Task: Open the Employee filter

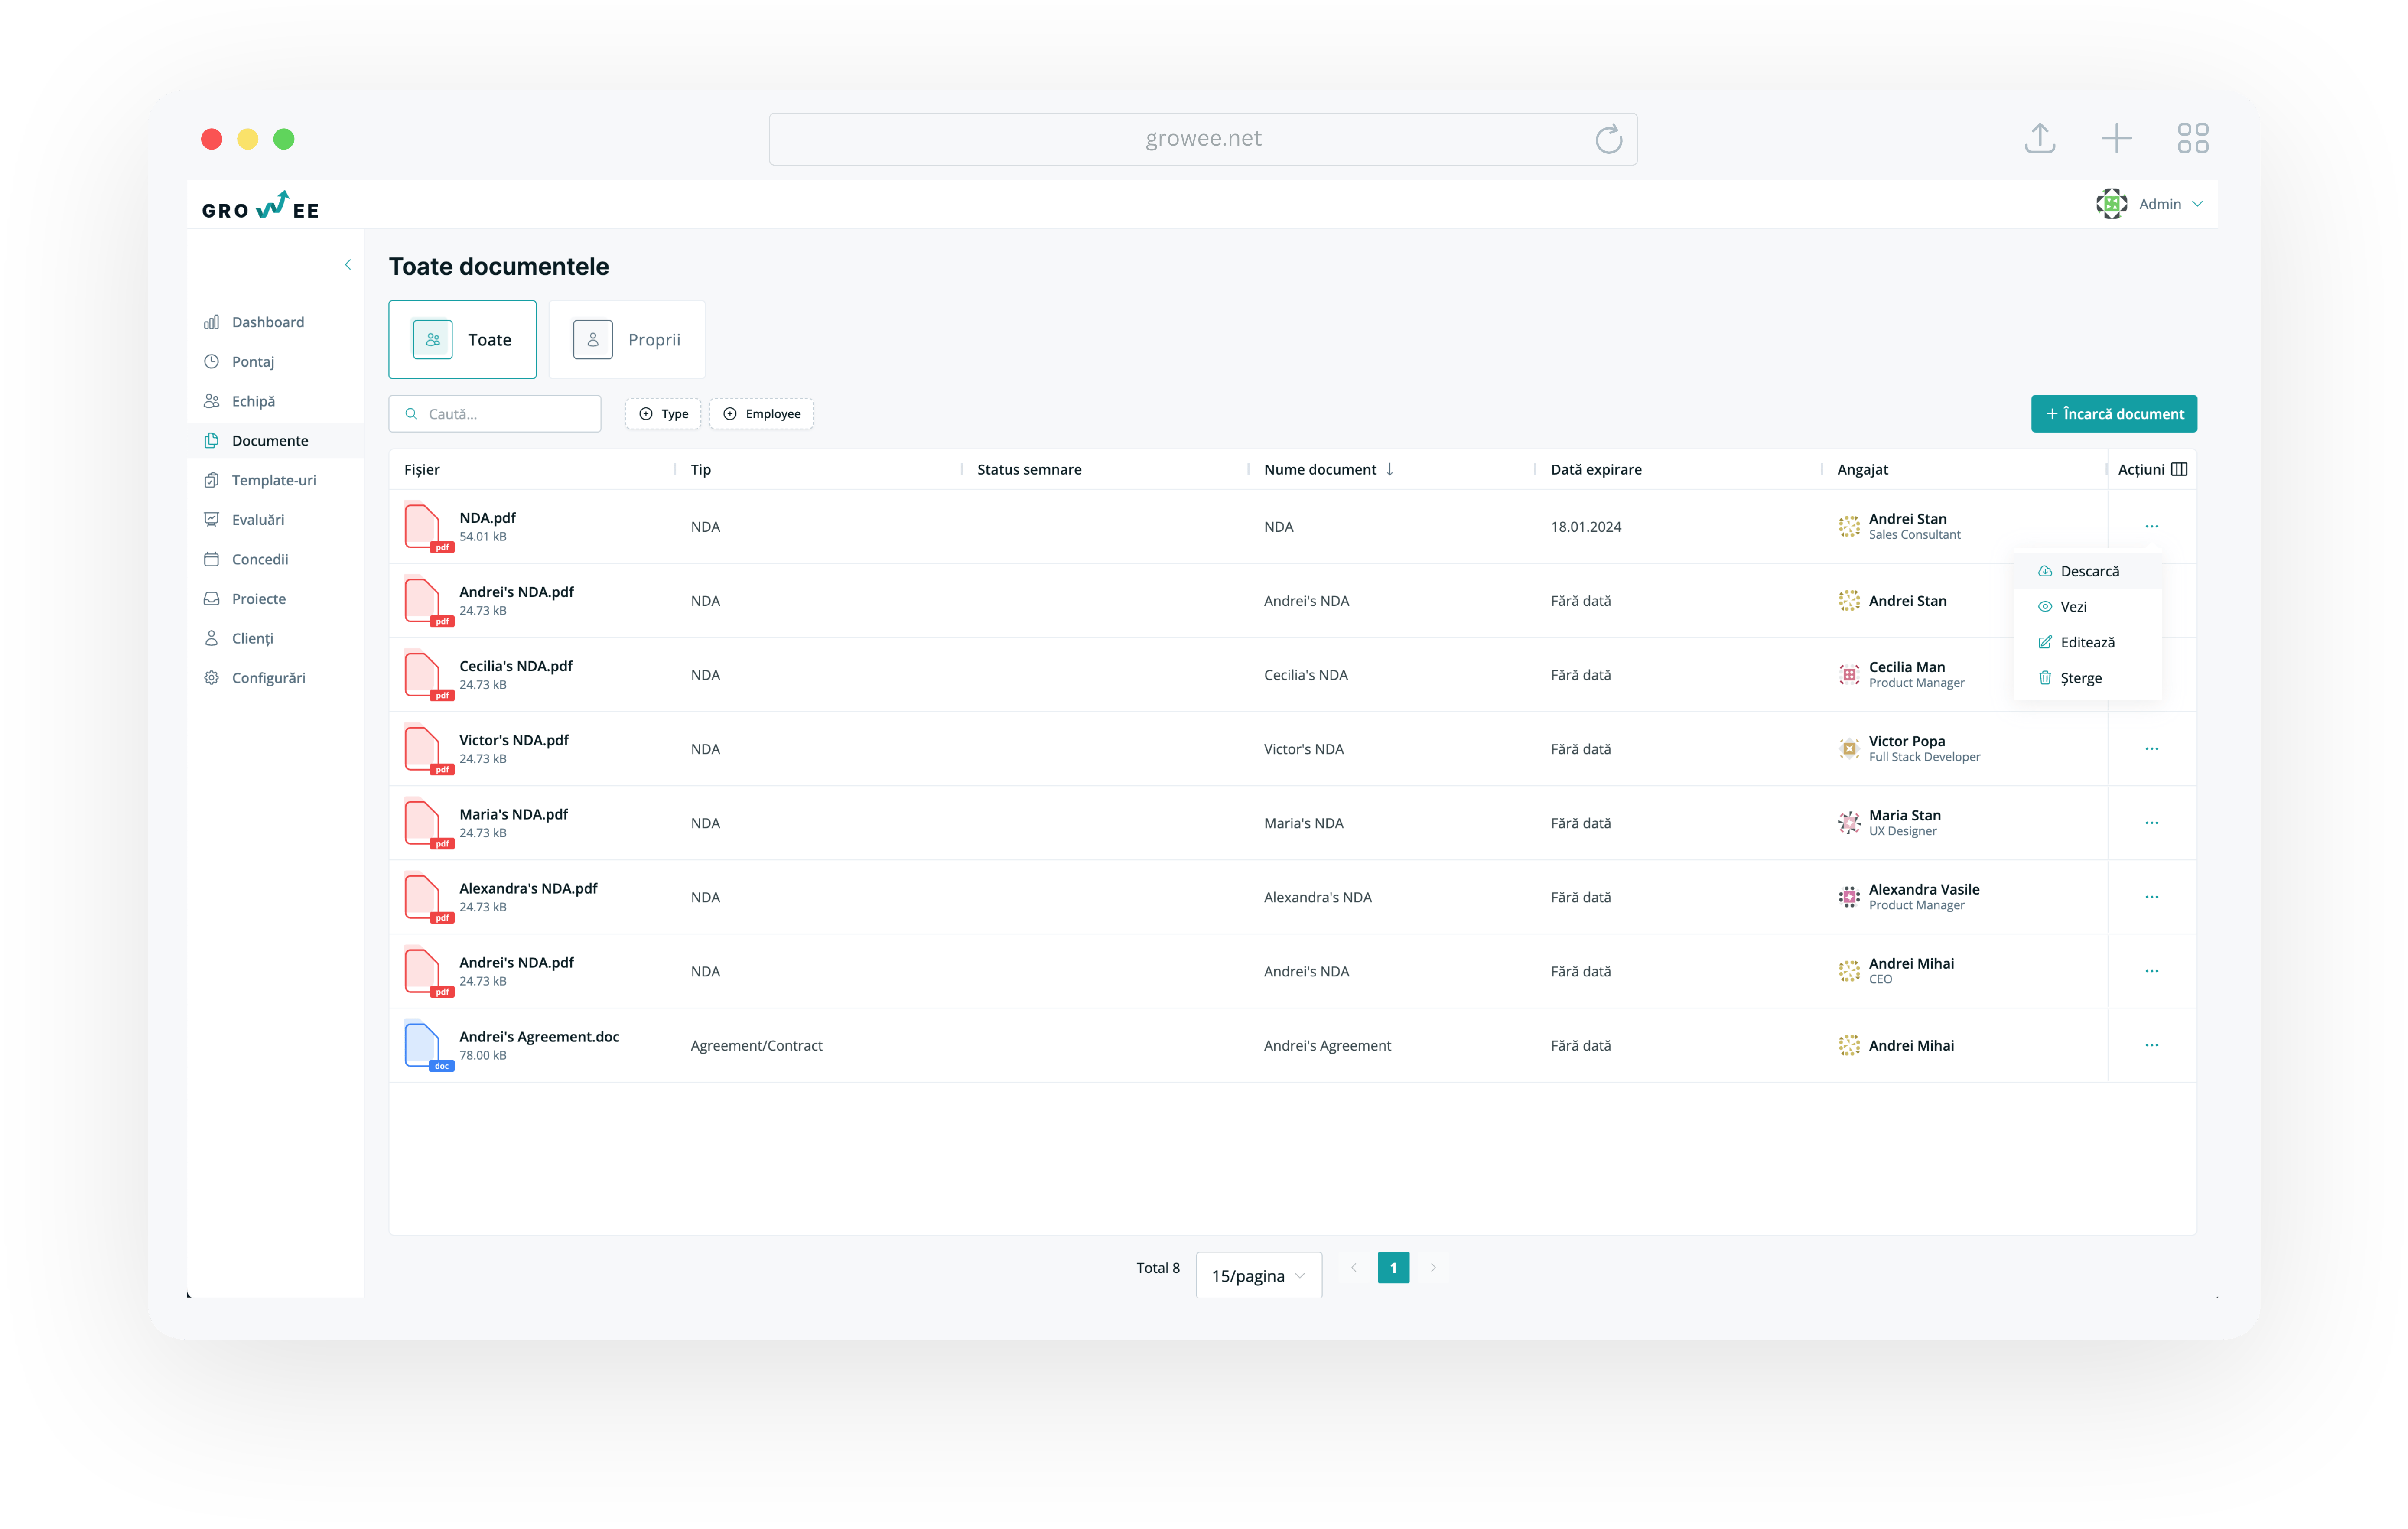Action: click(761, 414)
